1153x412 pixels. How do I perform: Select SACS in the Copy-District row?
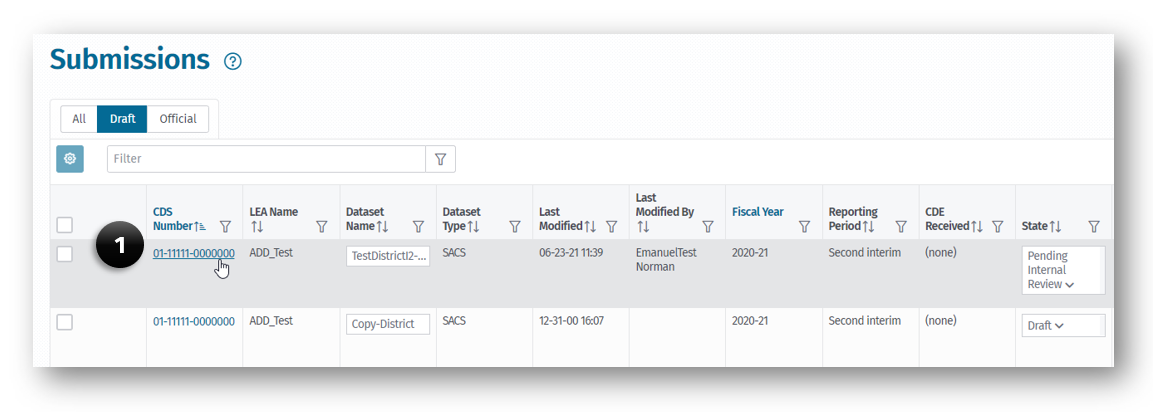pyautogui.click(x=454, y=322)
